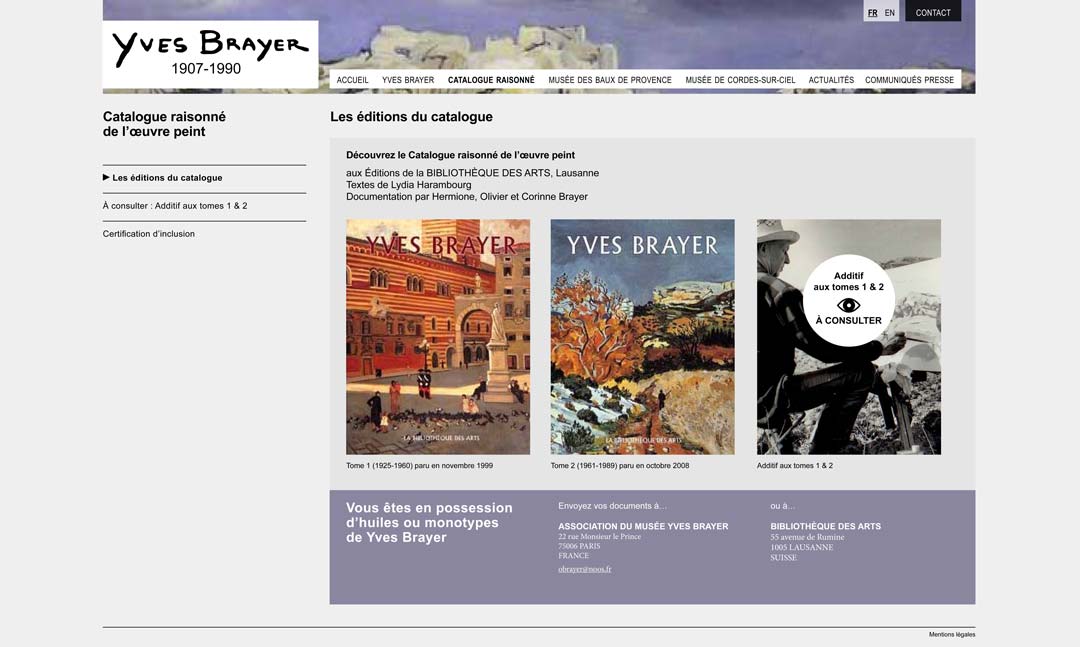The height and width of the screenshot is (647, 1080).
Task: Click Vous êtes en possession d'huiles text
Action: [x=429, y=522]
